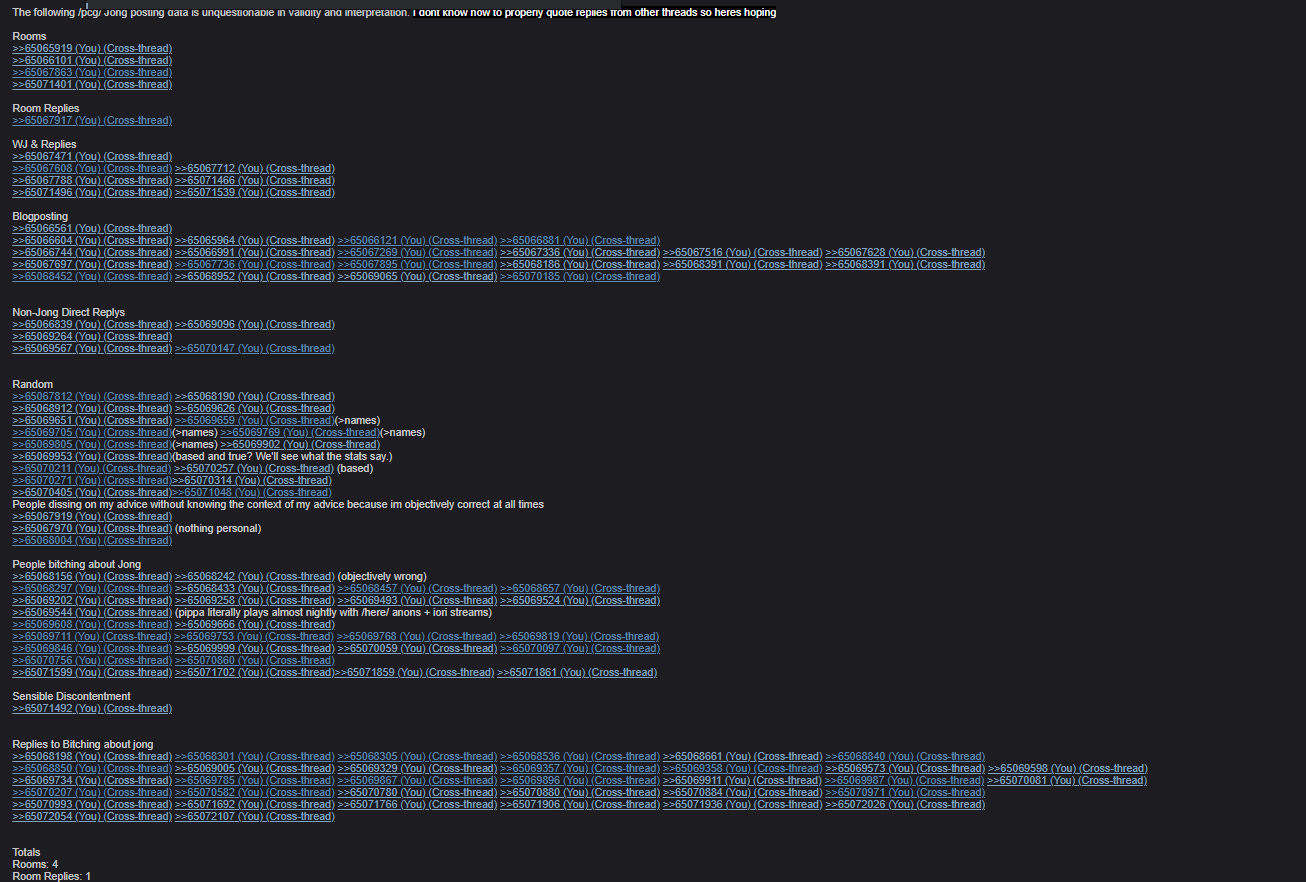The width and height of the screenshot is (1306, 882).
Task: Open the >>65070147 cross-thread link
Action: point(255,348)
